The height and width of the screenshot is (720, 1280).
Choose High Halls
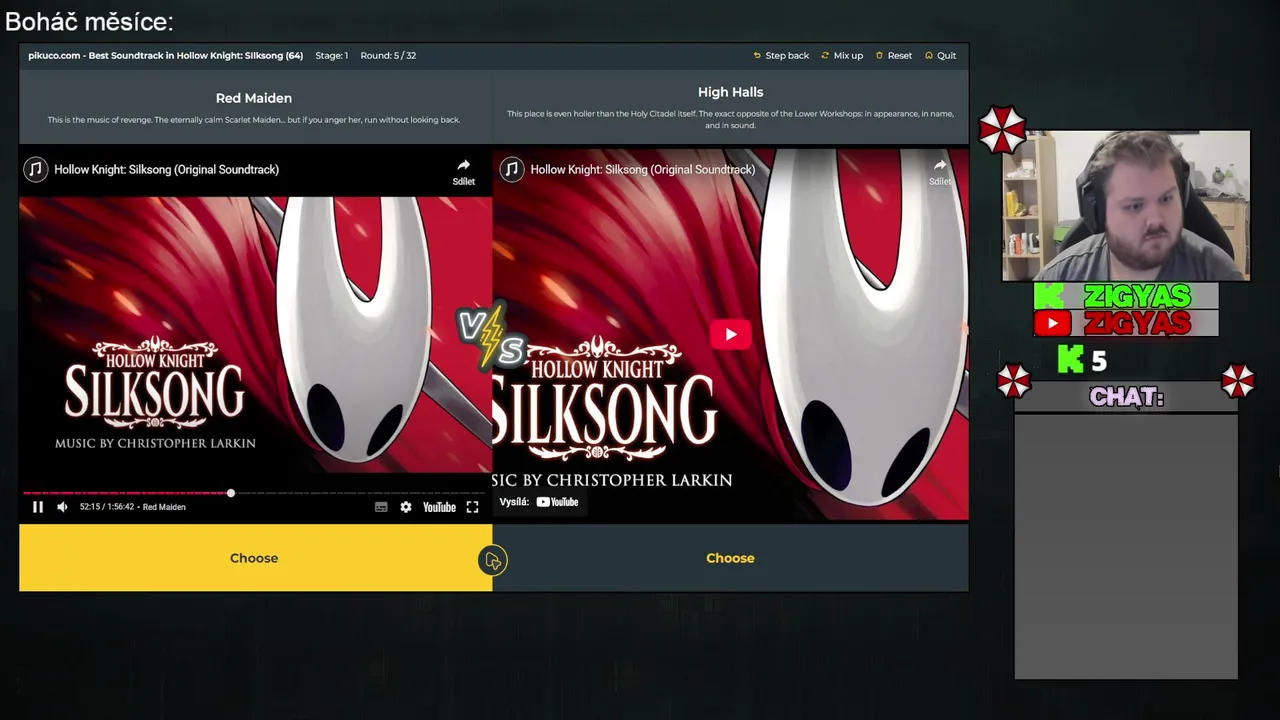pos(730,558)
